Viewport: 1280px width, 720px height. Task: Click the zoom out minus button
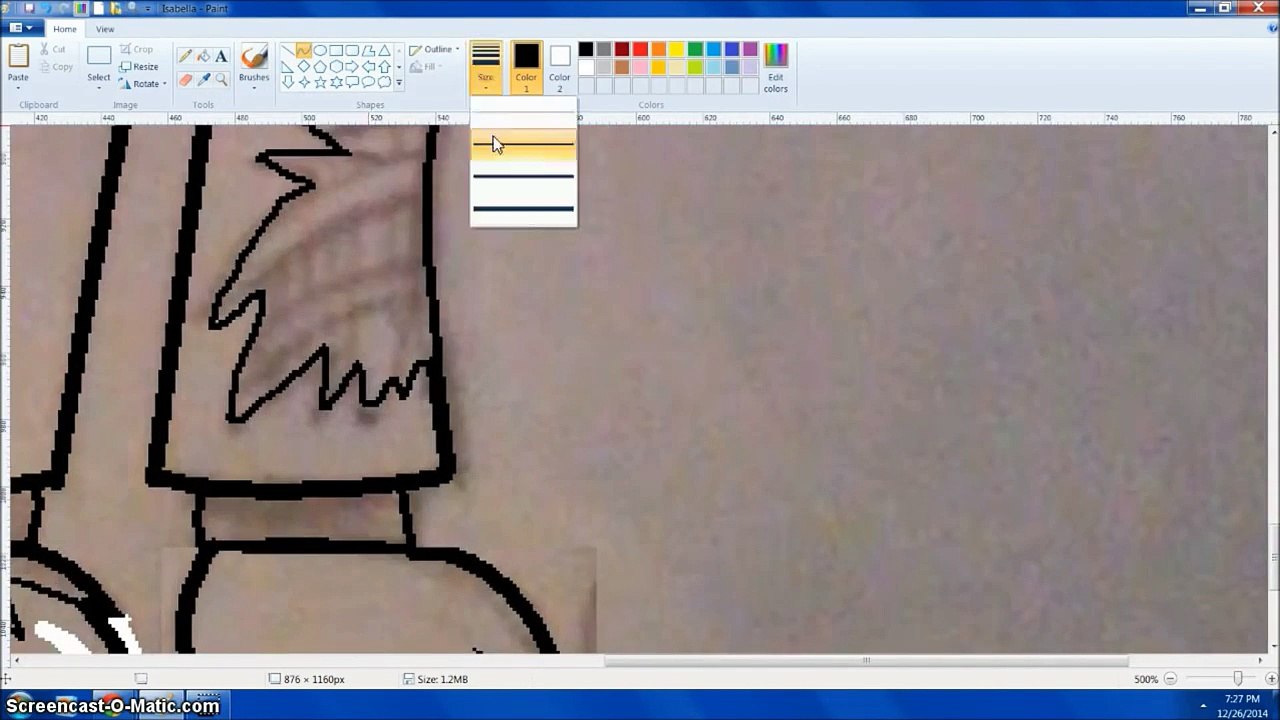pyautogui.click(x=1170, y=679)
